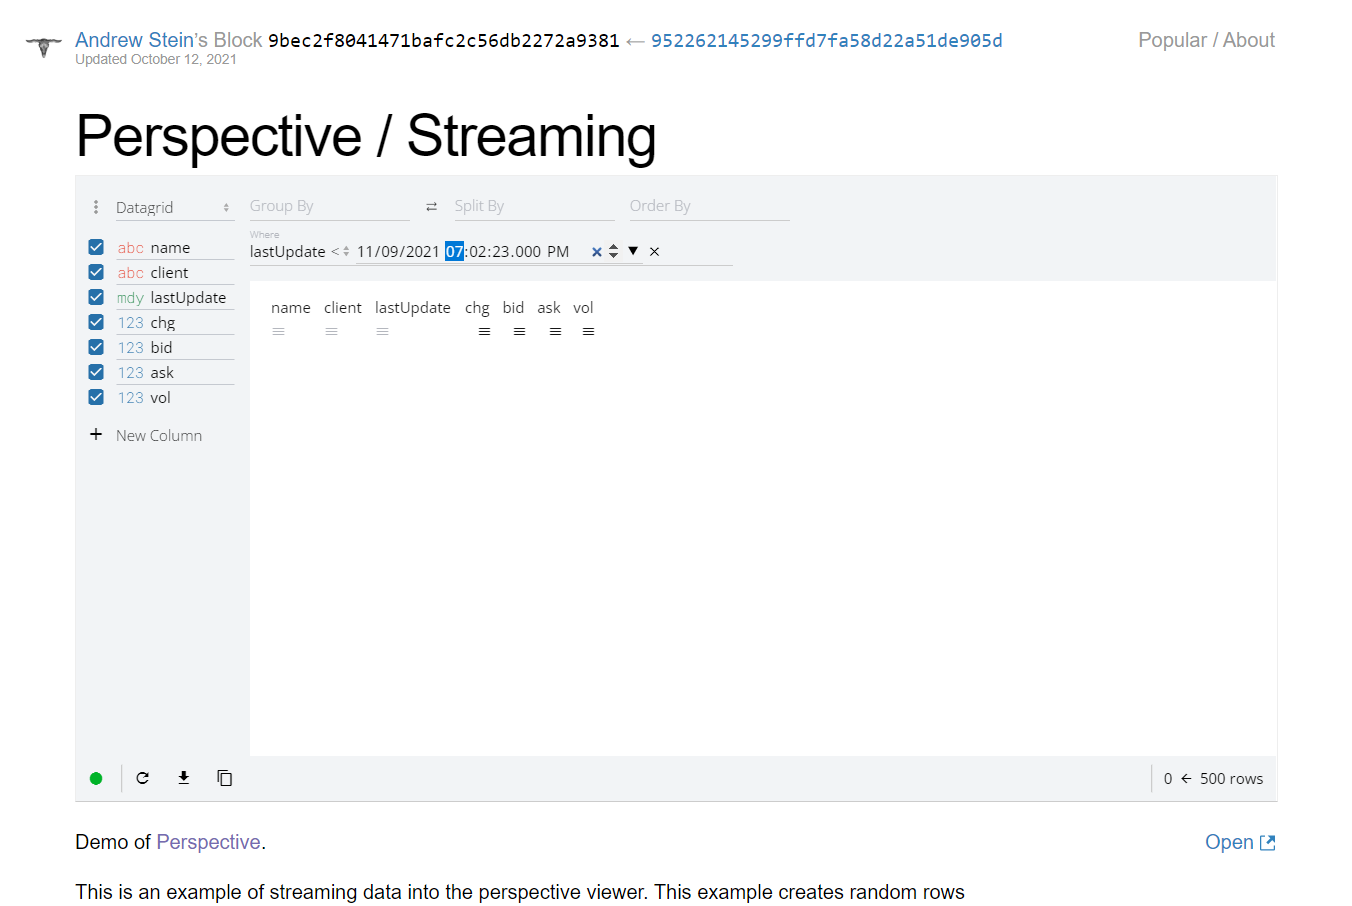This screenshot has height=906, width=1352.
Task: Uncheck the vol column checkbox
Action: [96, 397]
